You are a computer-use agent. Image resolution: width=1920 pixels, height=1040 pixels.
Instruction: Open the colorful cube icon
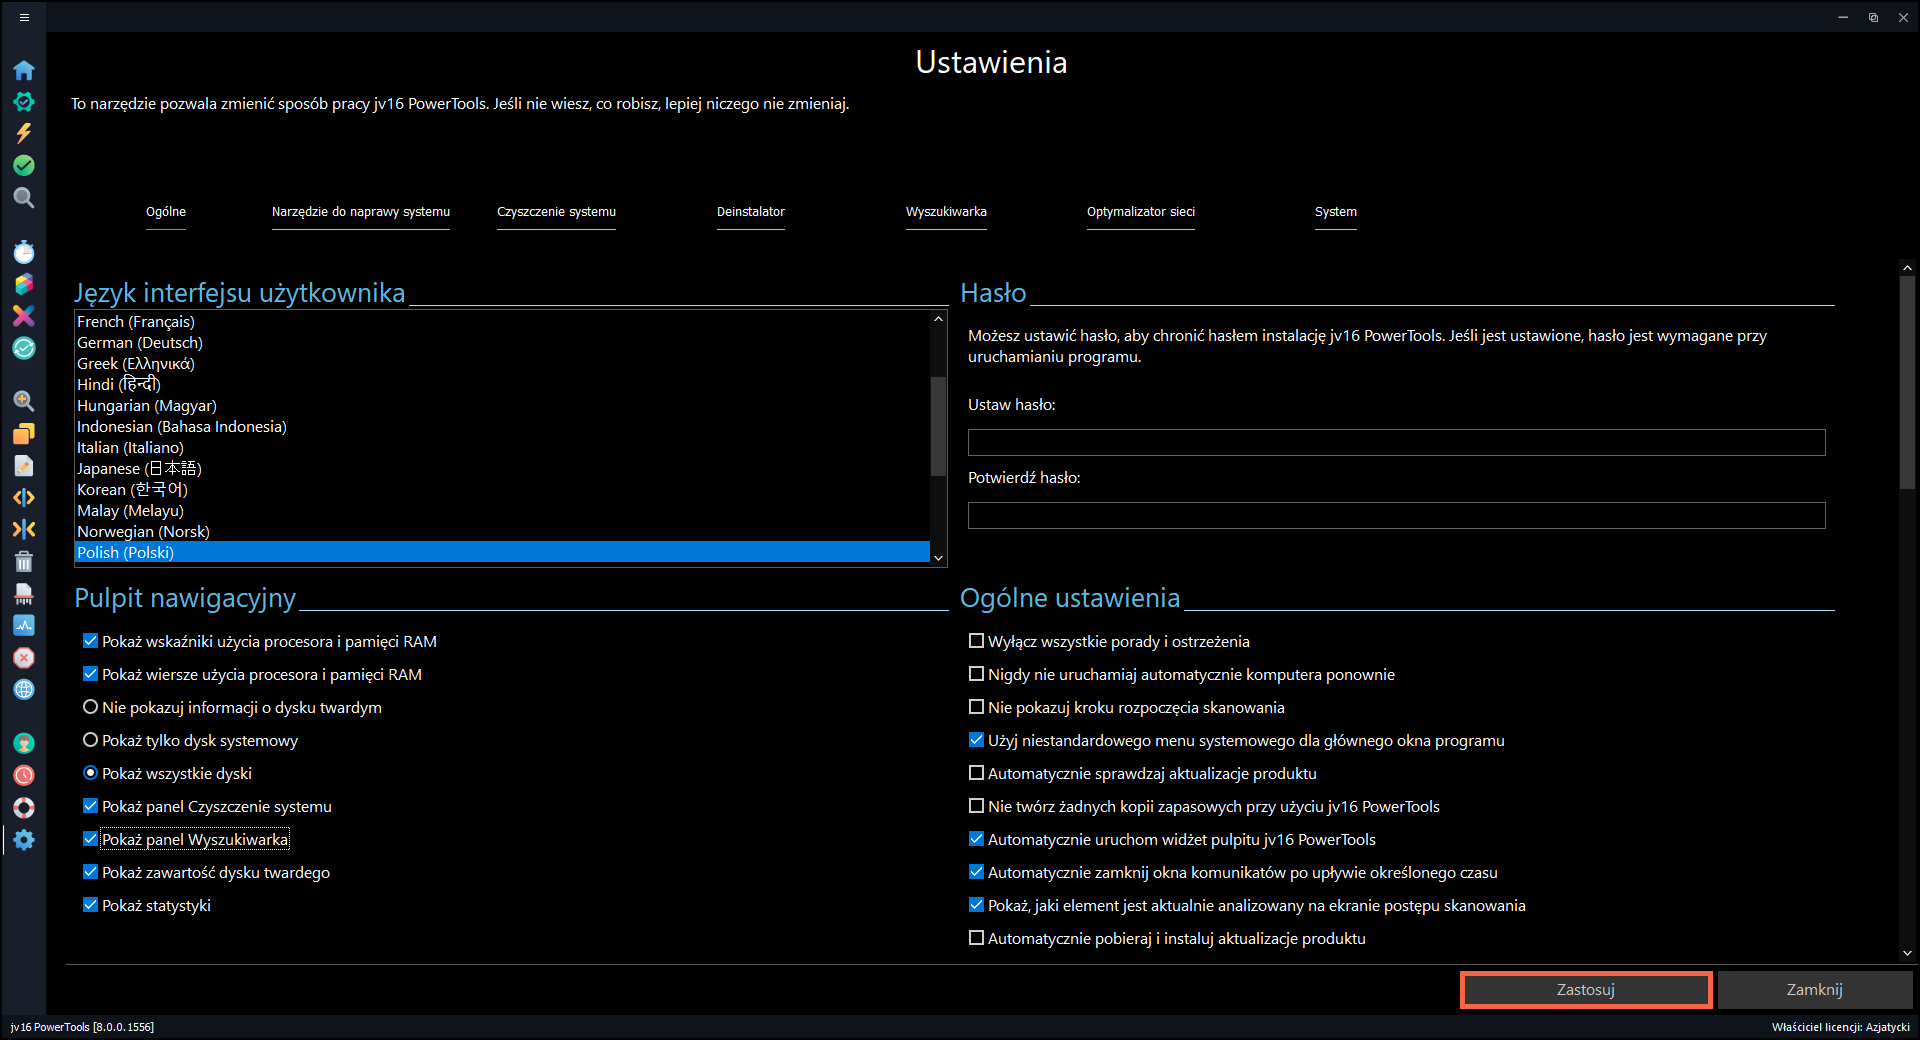(24, 284)
